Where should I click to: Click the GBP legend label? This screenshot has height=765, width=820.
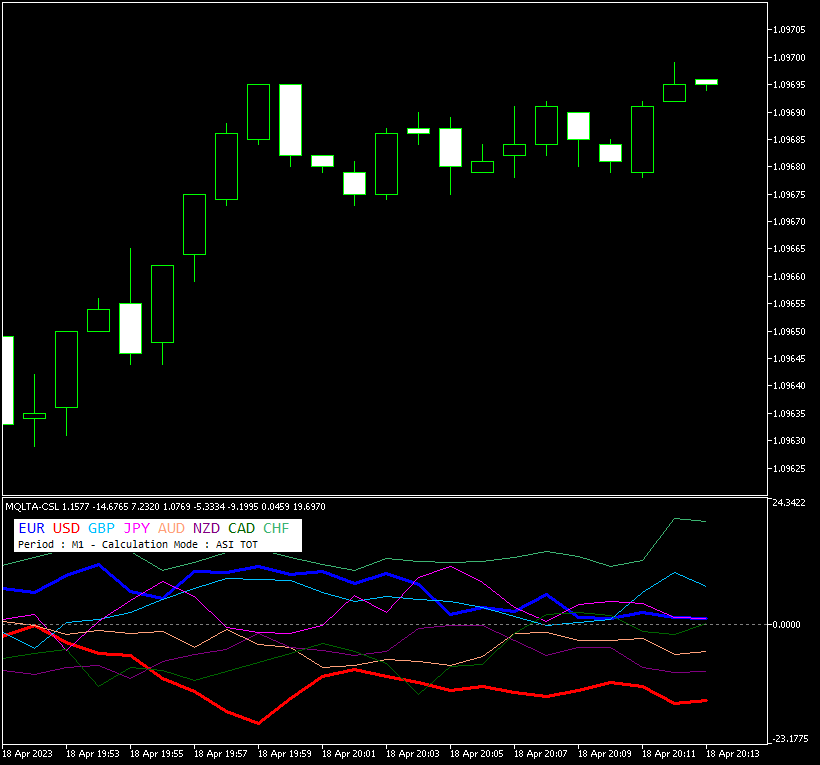(x=101, y=528)
